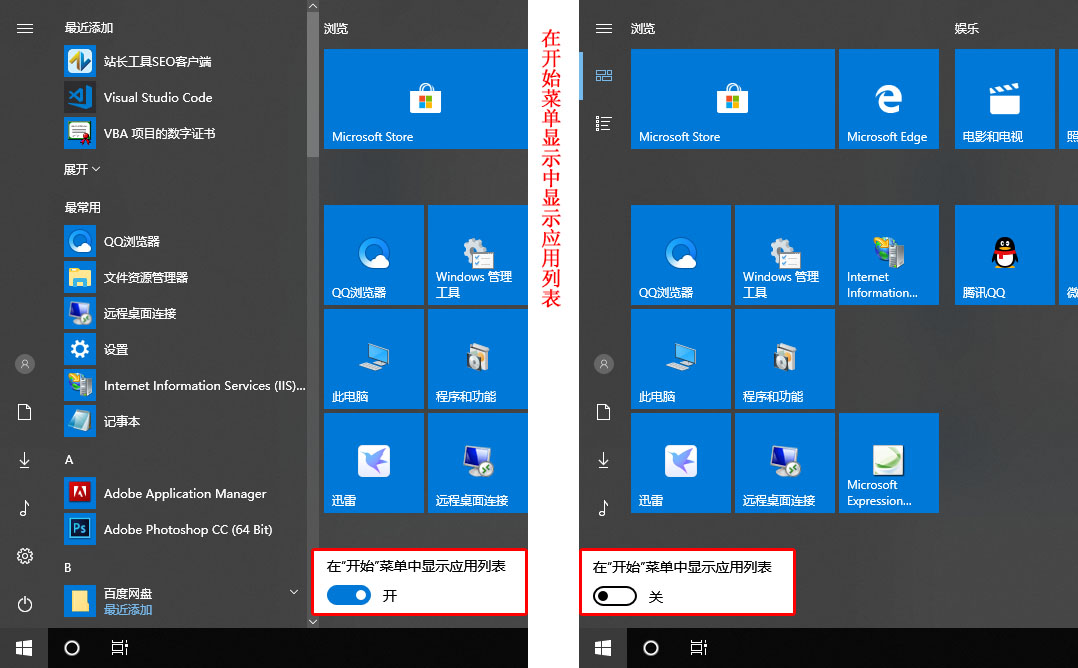1078x668 pixels.
Task: Click the letter A header in app list
Action: (69, 459)
